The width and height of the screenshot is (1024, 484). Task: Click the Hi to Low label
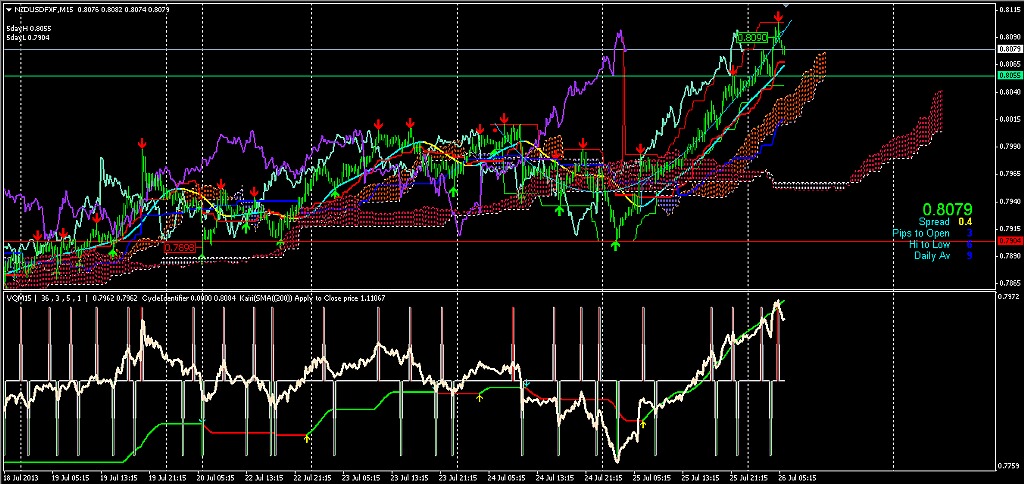(x=929, y=244)
